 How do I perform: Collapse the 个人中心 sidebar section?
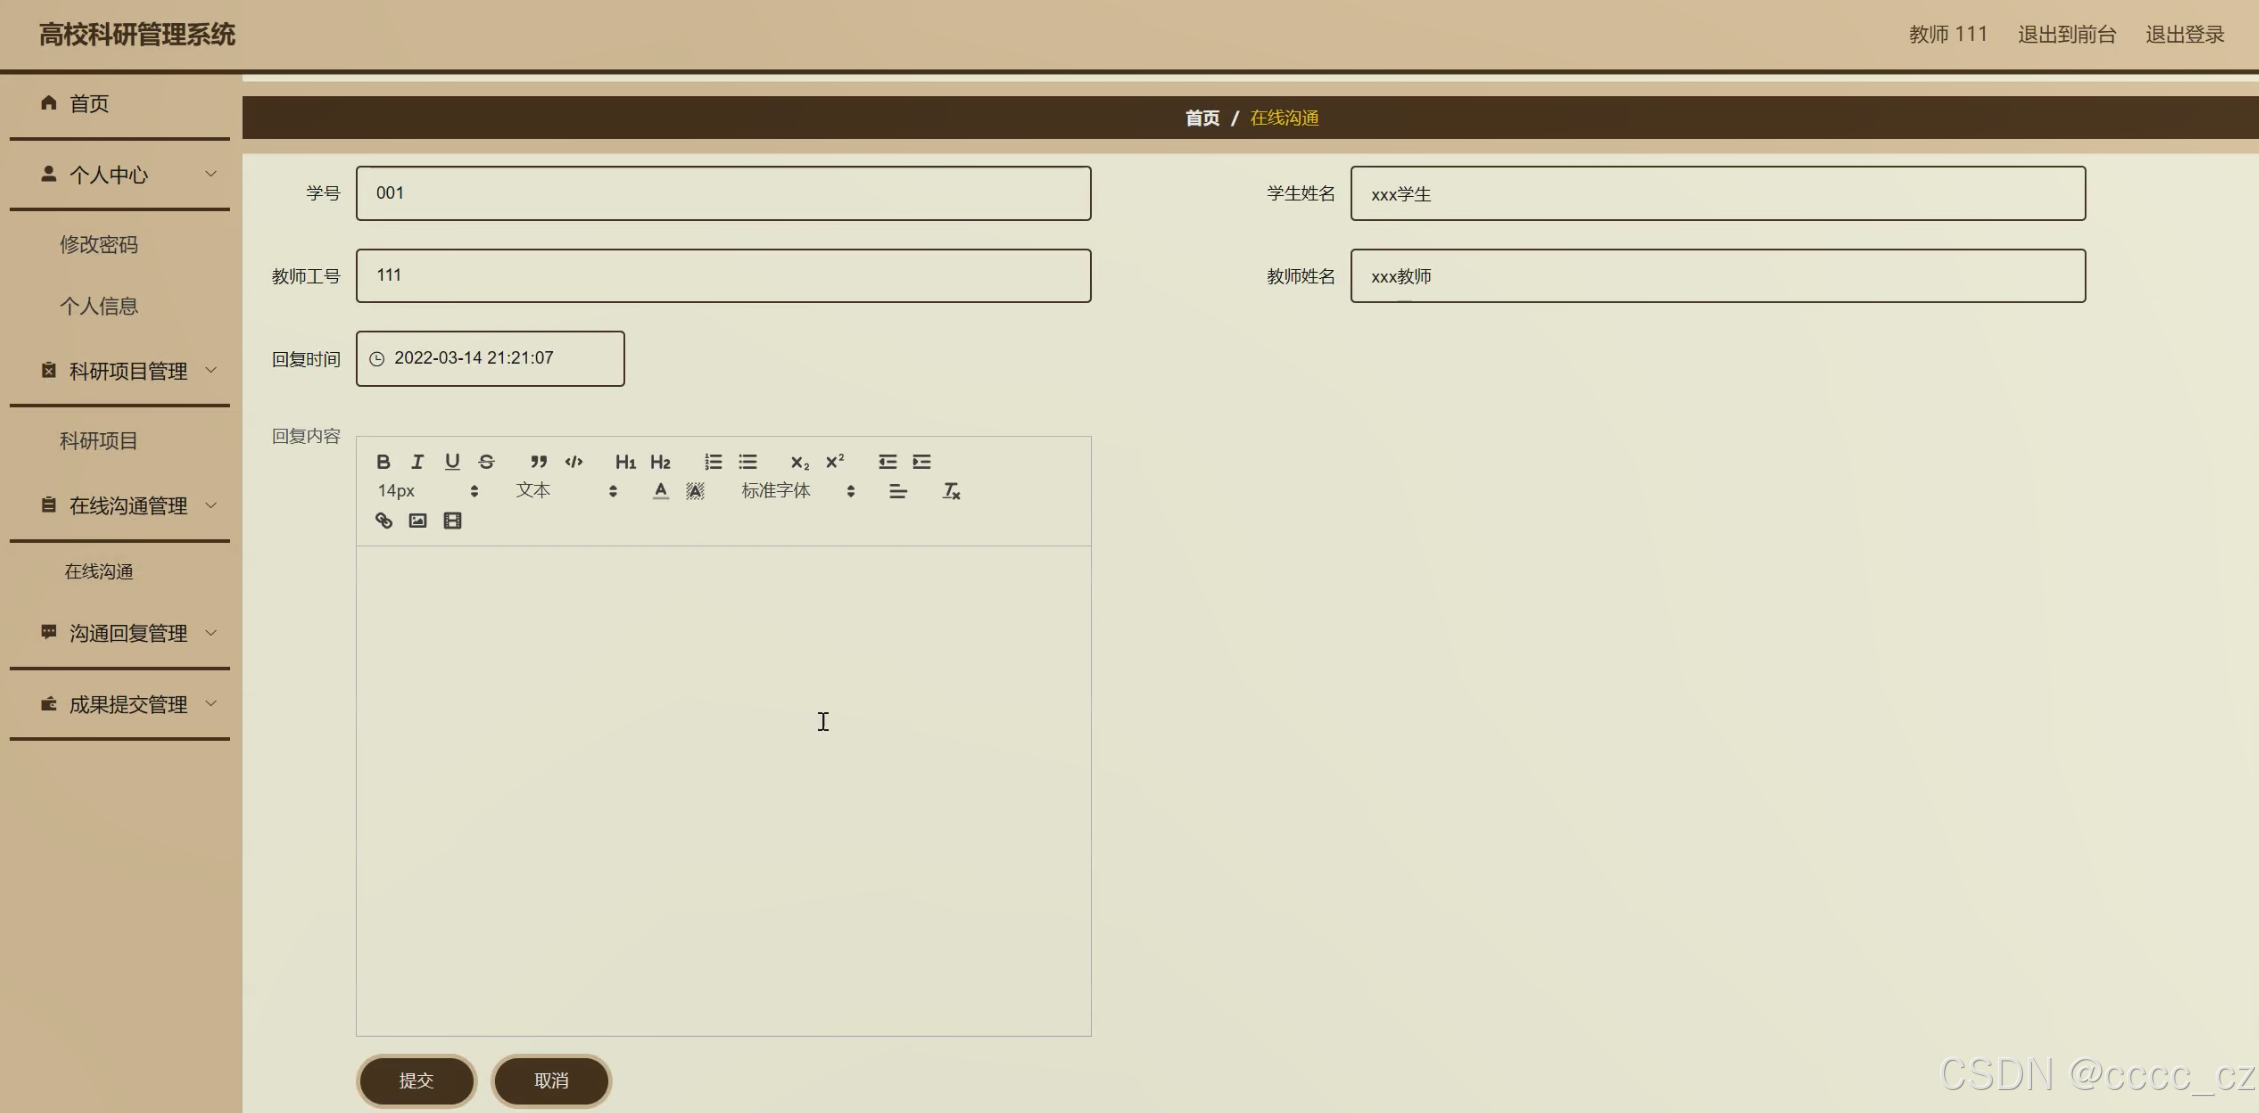(120, 175)
